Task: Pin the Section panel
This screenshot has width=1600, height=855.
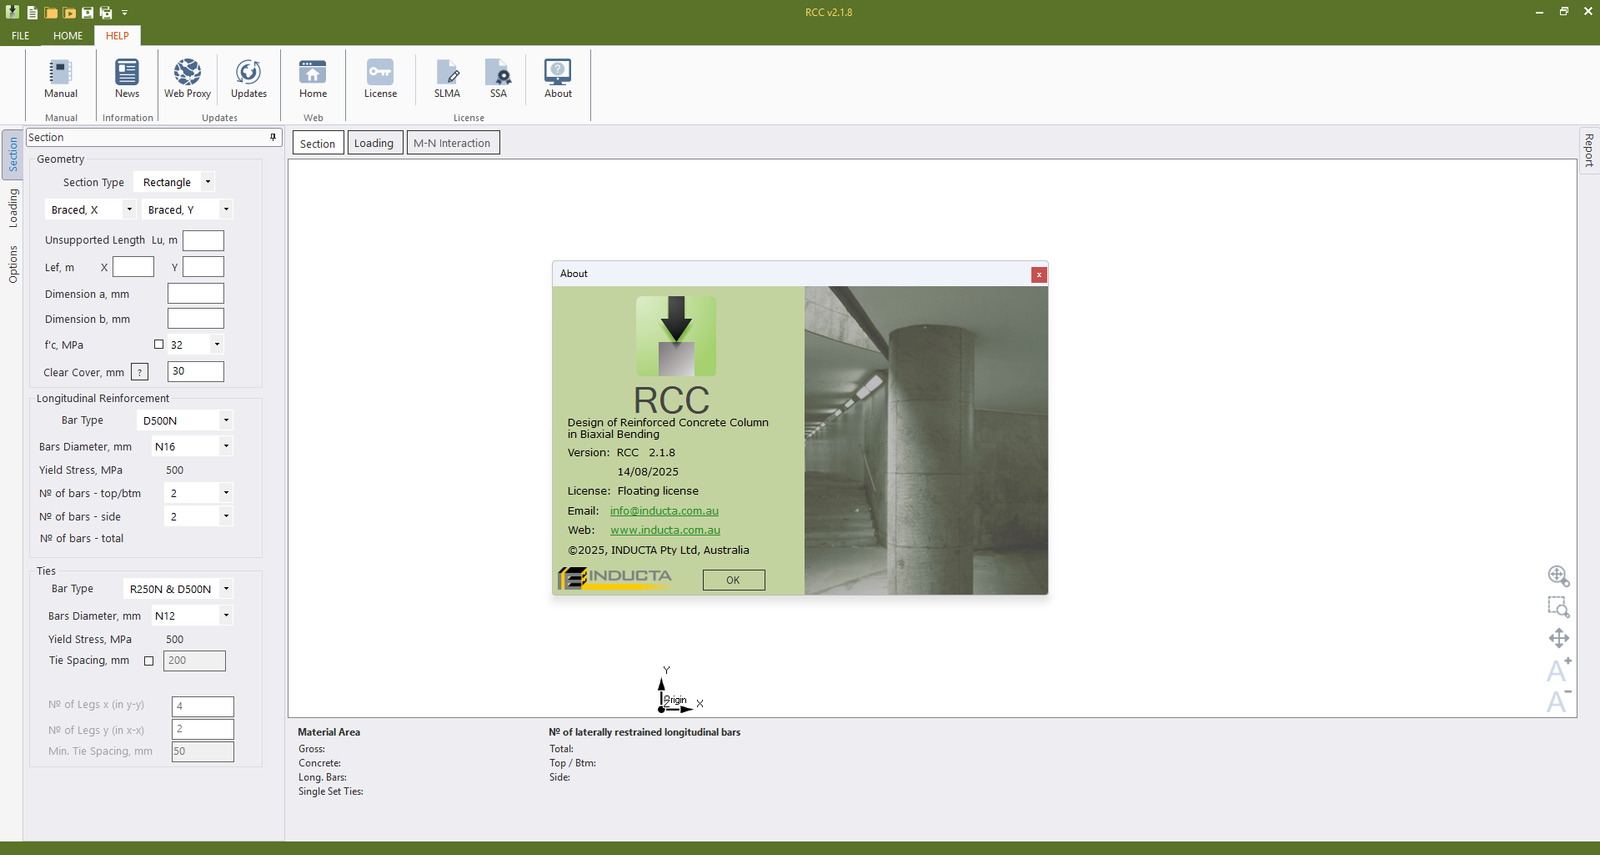Action: click(x=273, y=137)
